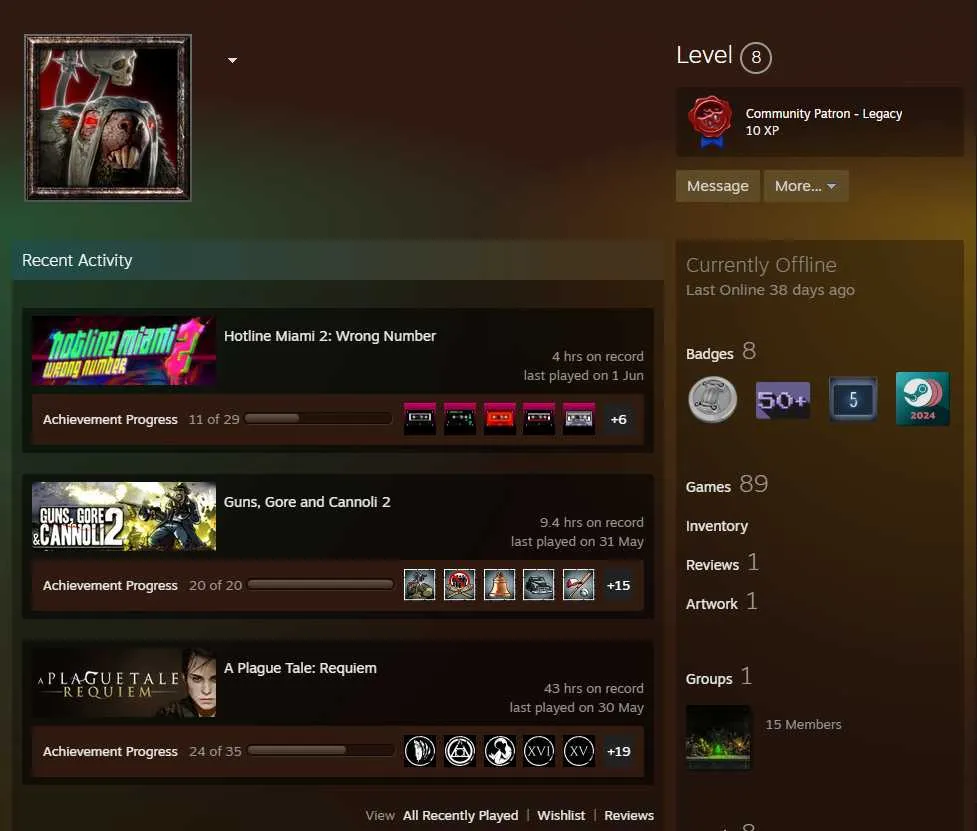Open the persona dropdown arrow beside avatar

pyautogui.click(x=232, y=60)
